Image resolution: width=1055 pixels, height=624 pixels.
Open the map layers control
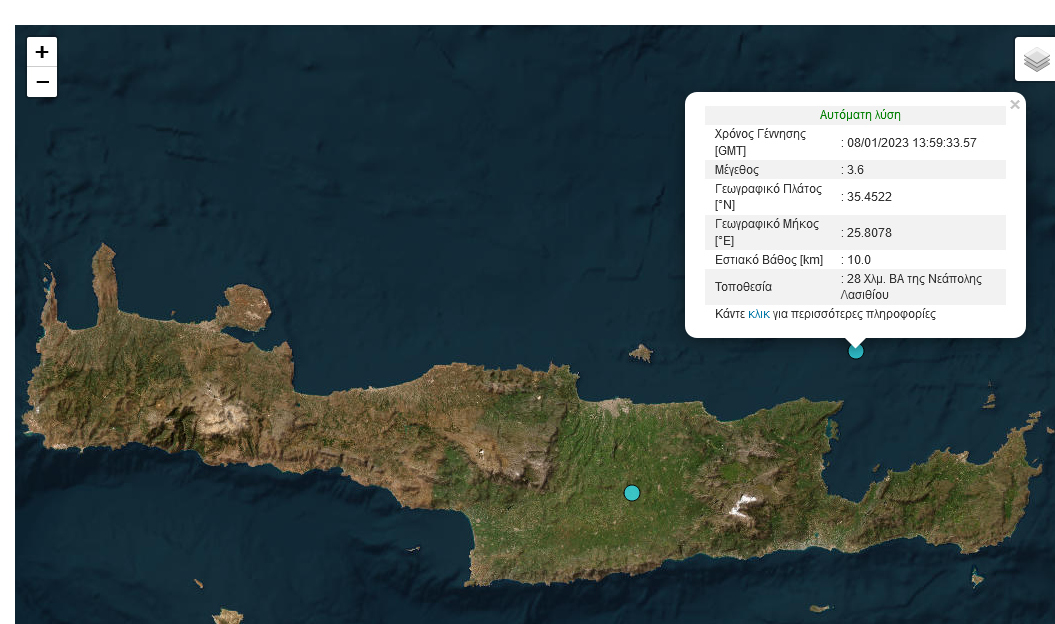pyautogui.click(x=1036, y=60)
